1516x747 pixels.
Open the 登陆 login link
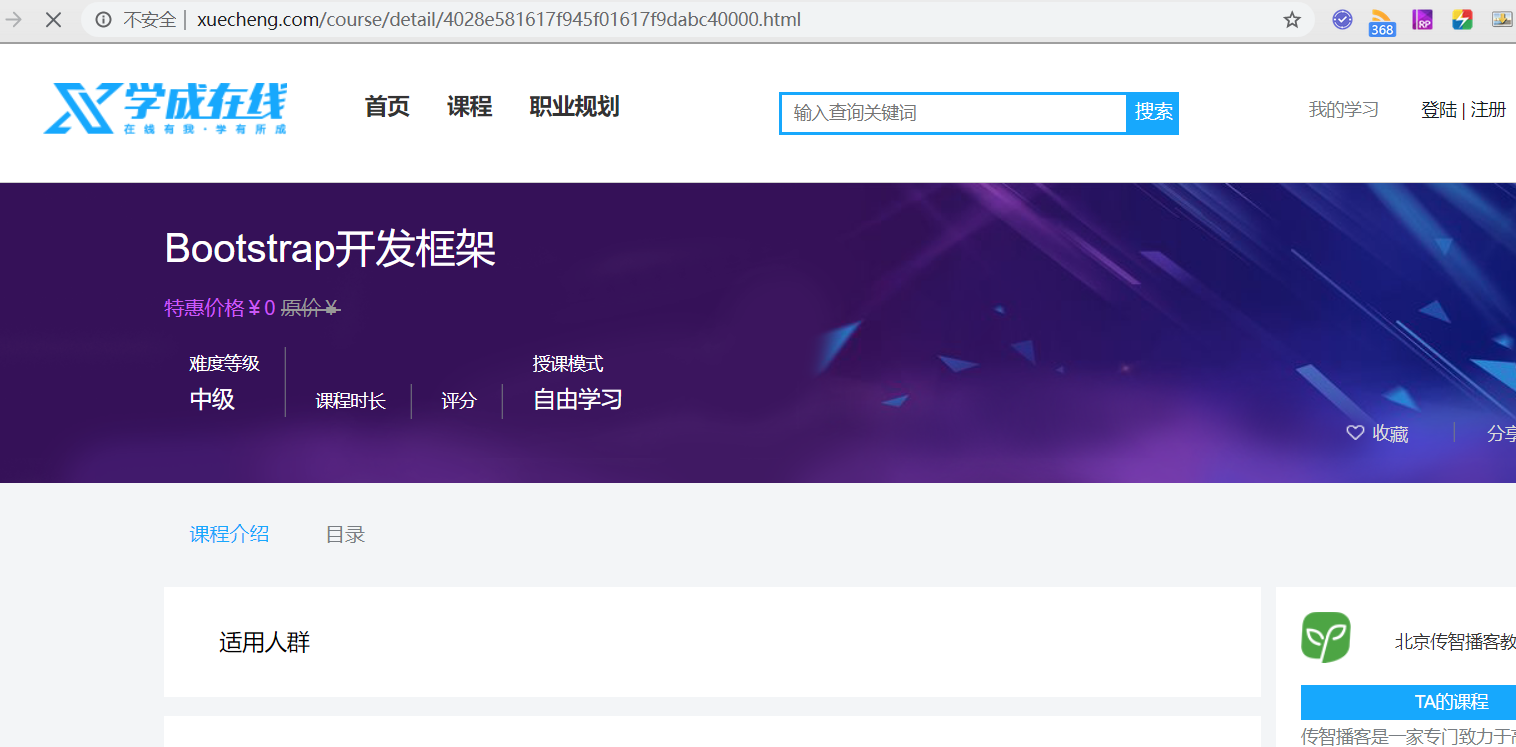[1439, 110]
